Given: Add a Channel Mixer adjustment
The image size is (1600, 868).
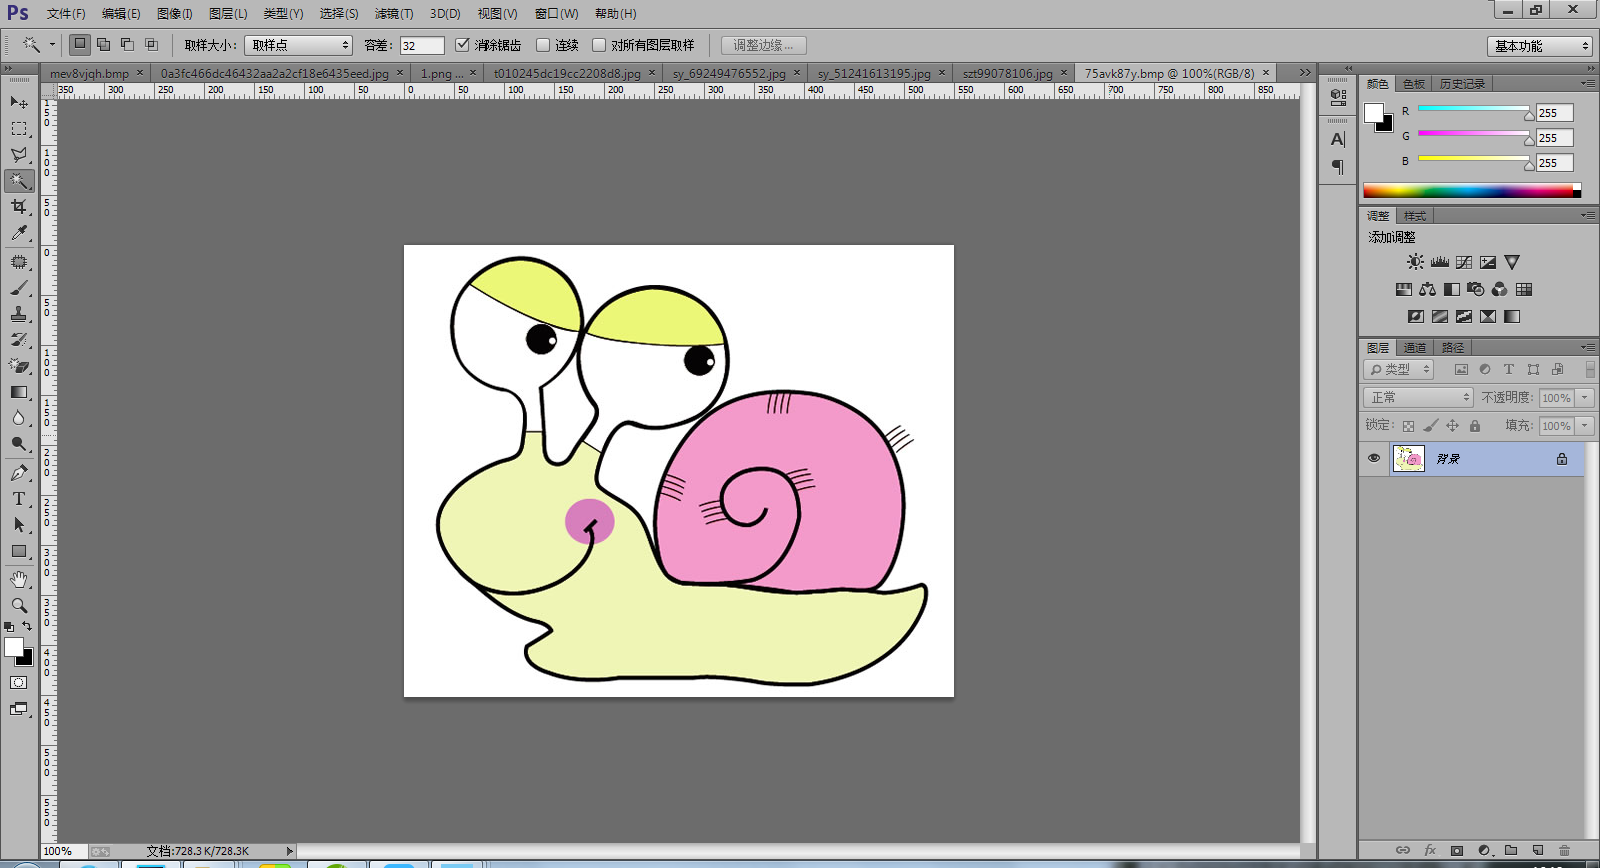Looking at the screenshot, I should coord(1499,289).
